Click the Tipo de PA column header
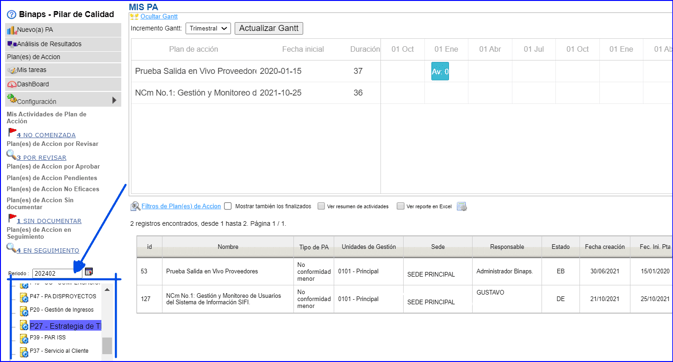Image resolution: width=673 pixels, height=362 pixels. click(314, 247)
